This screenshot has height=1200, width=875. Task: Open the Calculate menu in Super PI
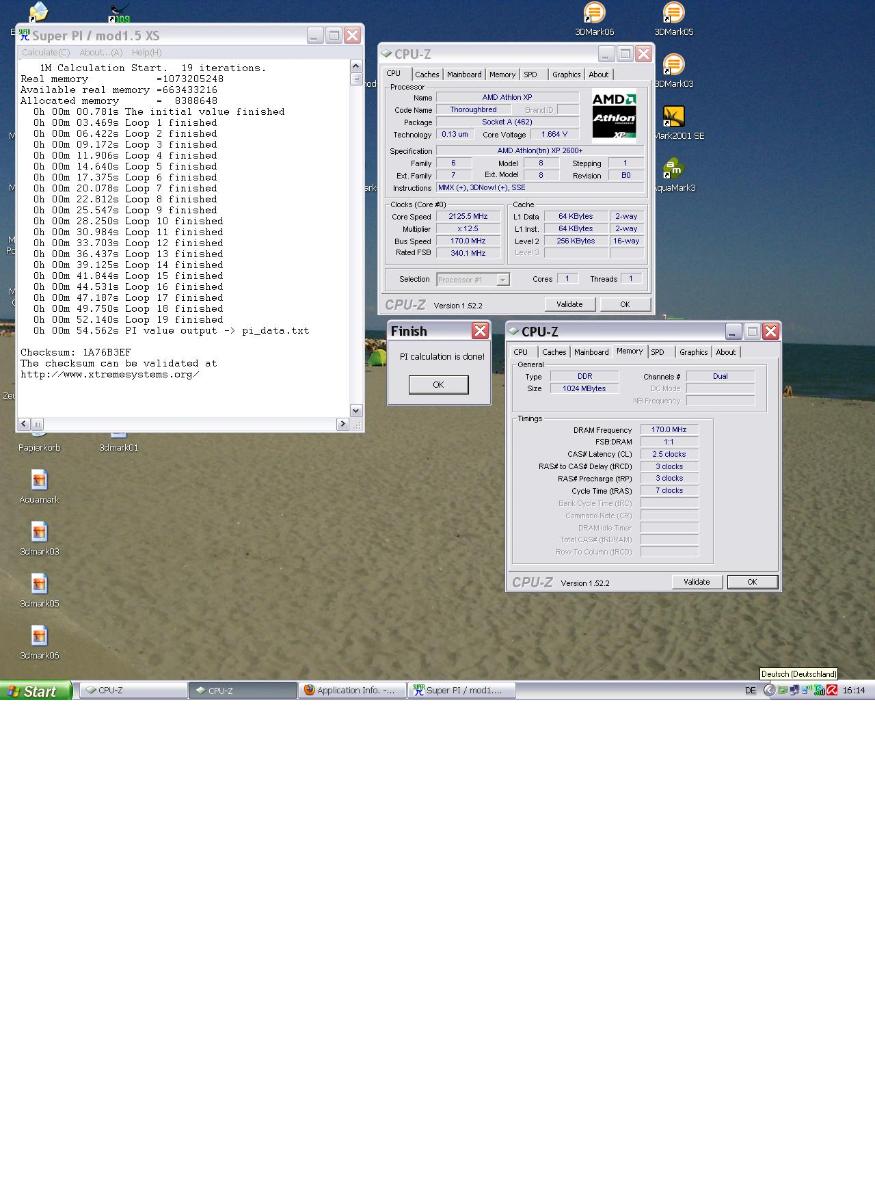tap(46, 52)
